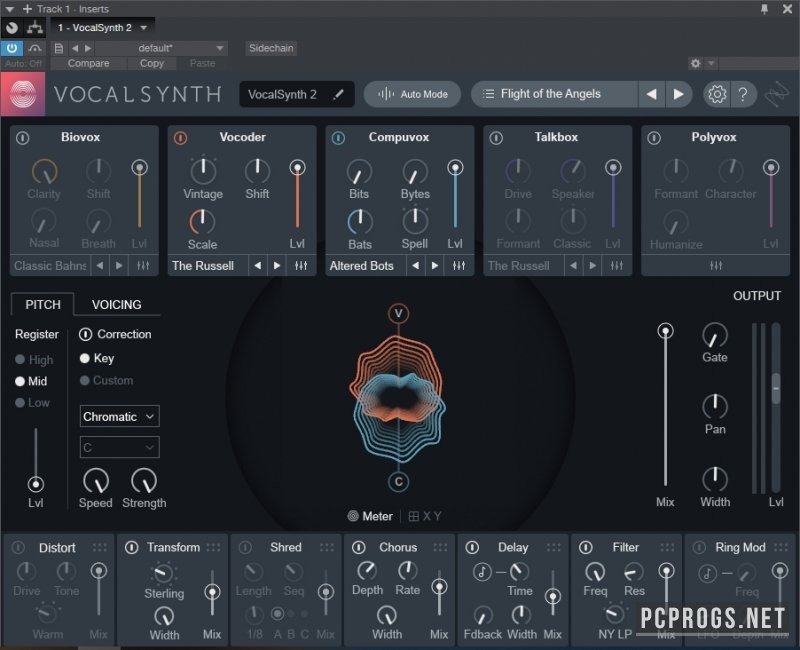This screenshot has height=650, width=800.
Task: Click the host Copy button
Action: (x=152, y=63)
